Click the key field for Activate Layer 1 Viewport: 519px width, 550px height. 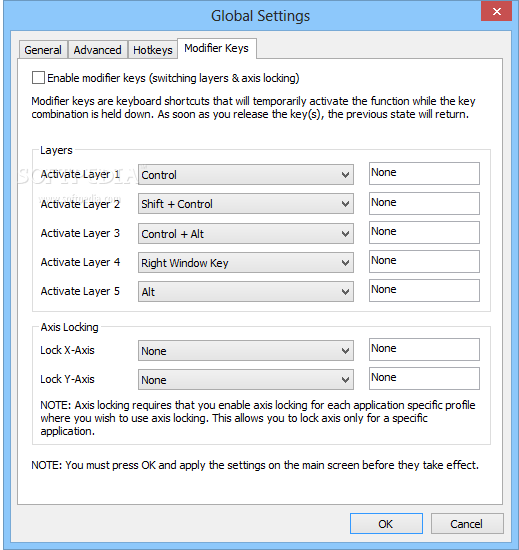tap(424, 173)
